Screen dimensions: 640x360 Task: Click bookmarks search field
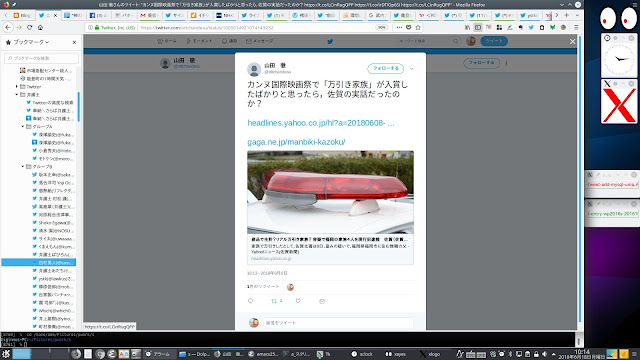[x=41, y=58]
